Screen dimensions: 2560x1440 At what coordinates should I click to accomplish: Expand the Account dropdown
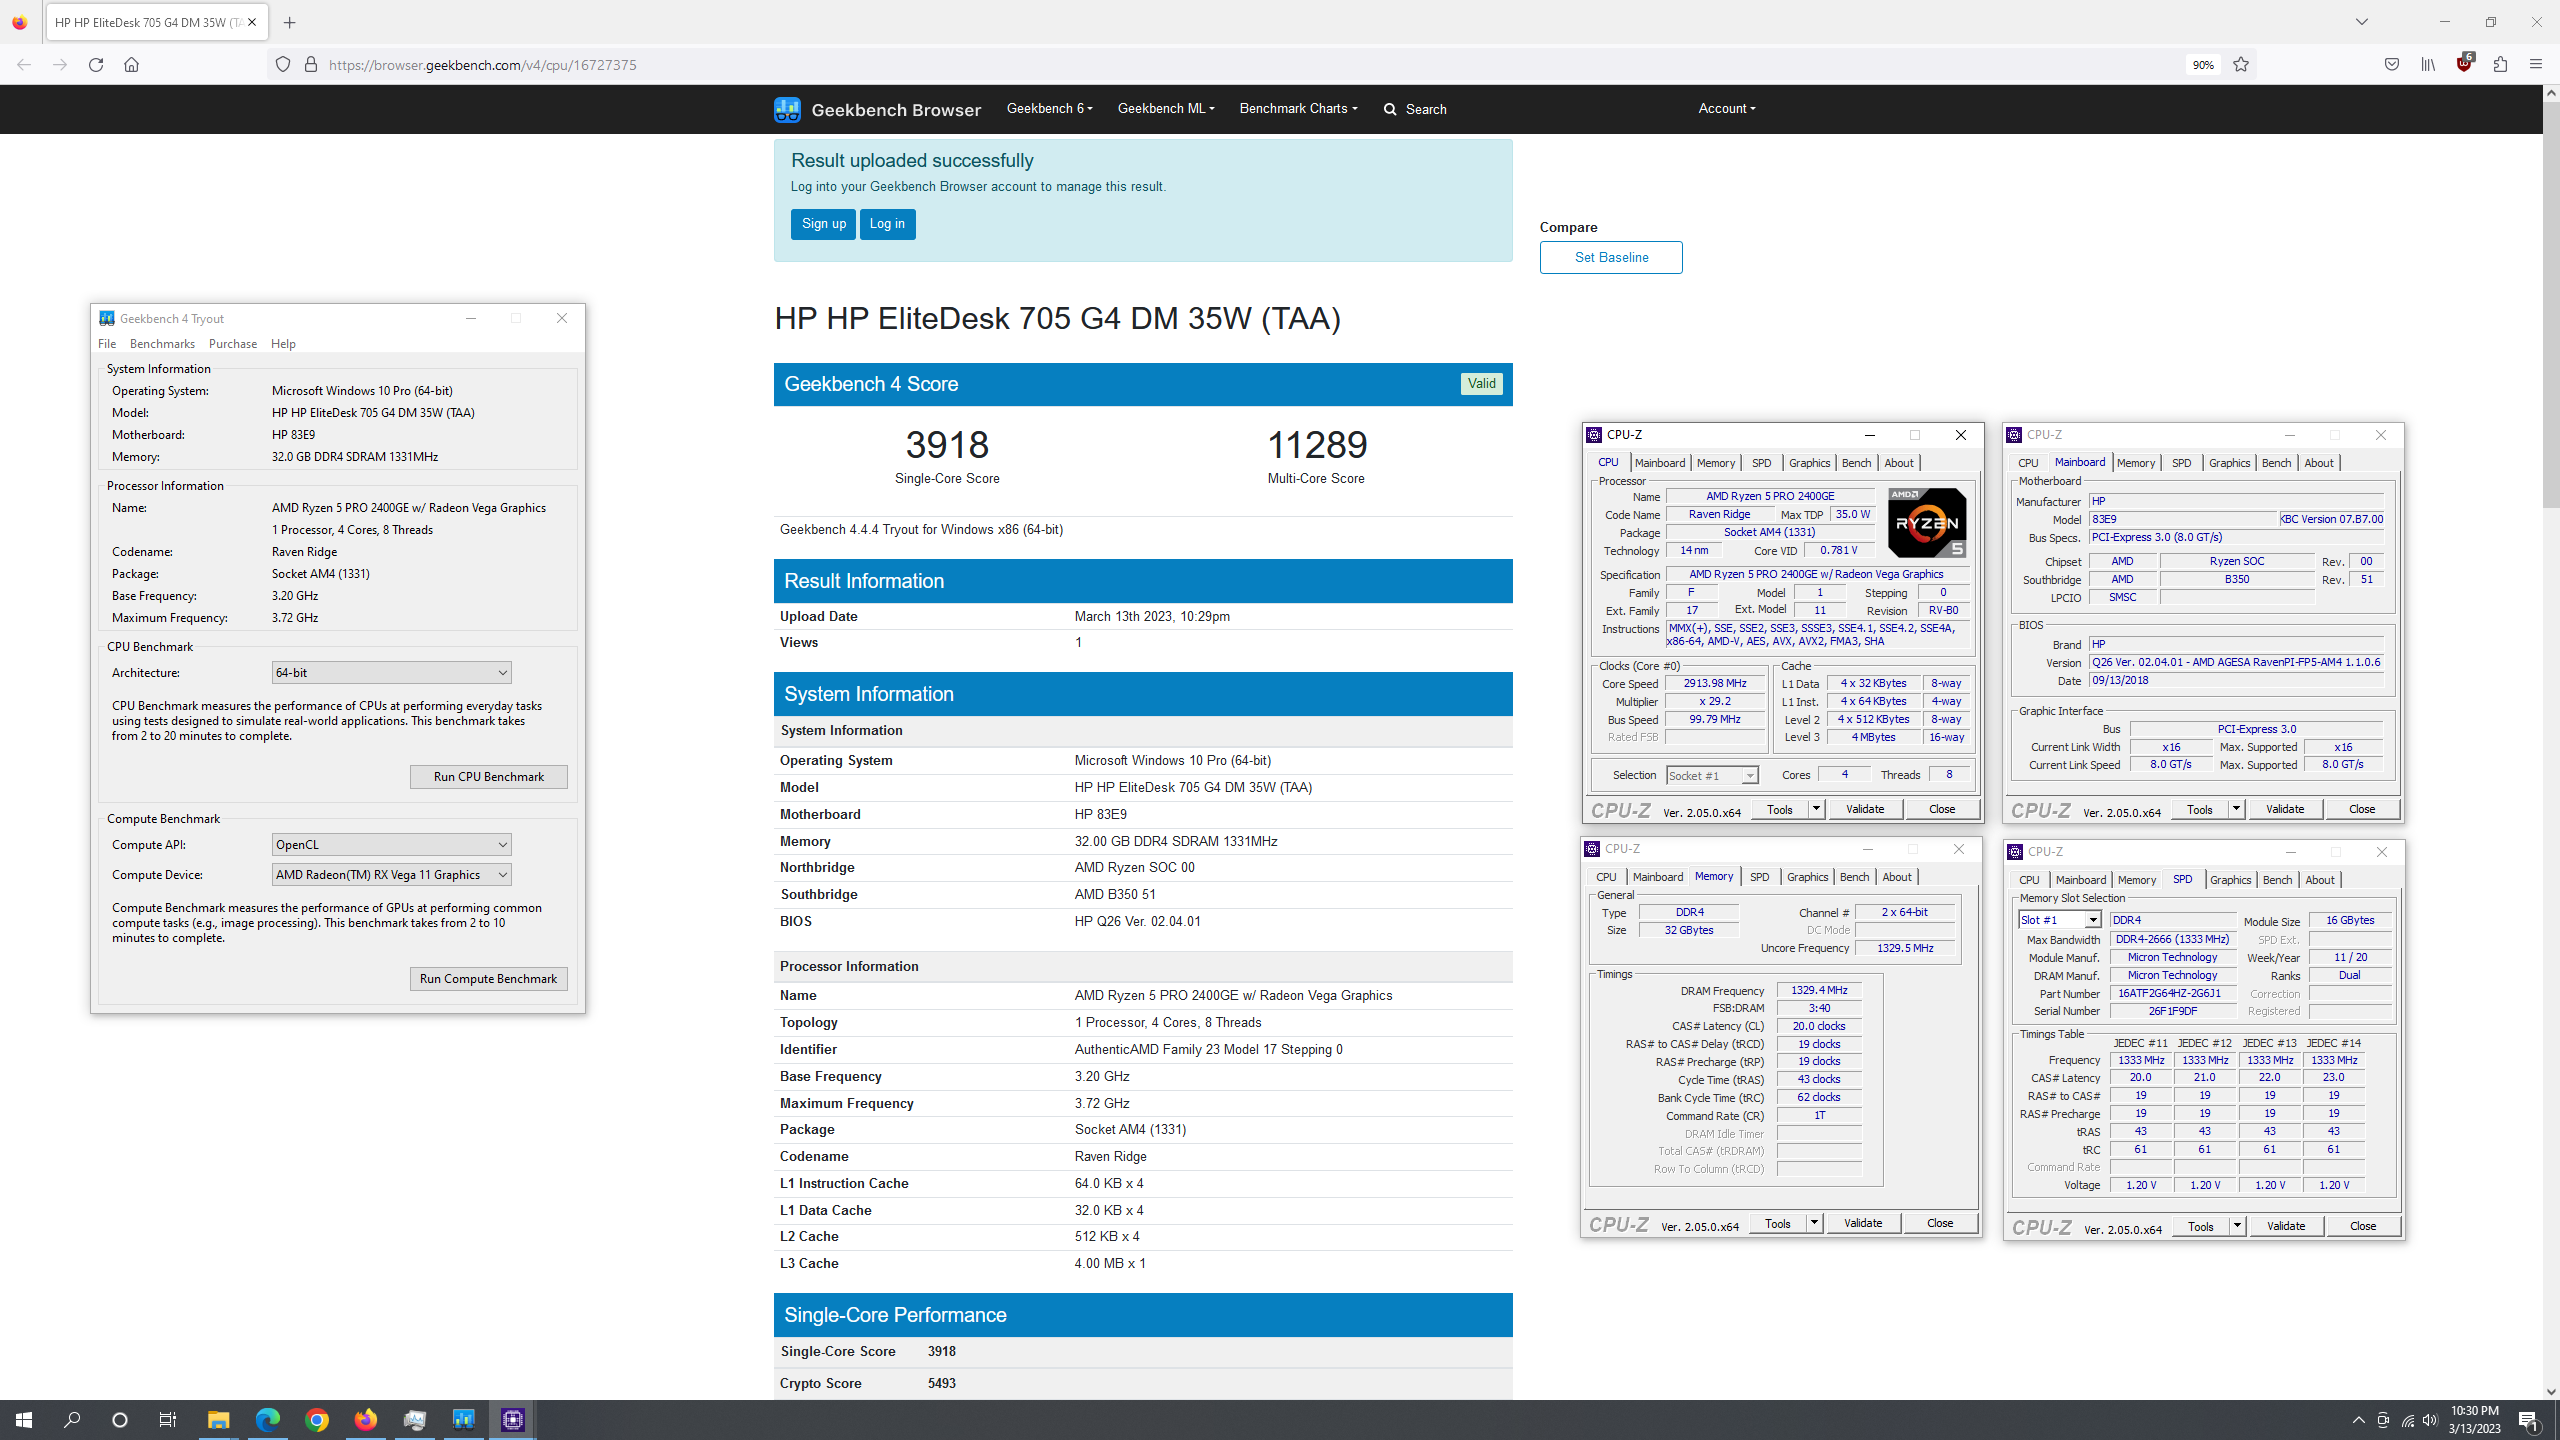(1726, 108)
